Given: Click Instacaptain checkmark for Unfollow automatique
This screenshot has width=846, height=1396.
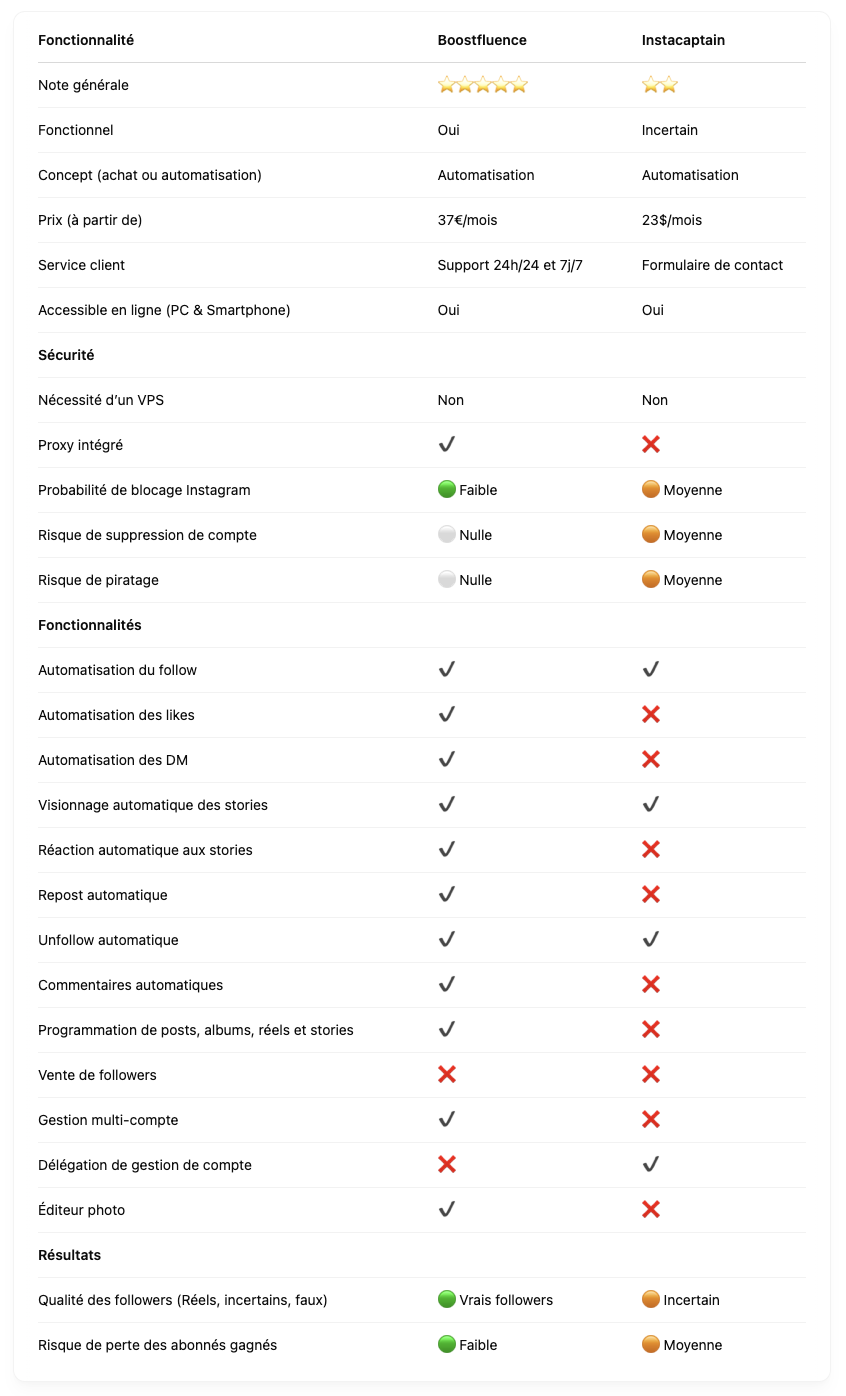Looking at the screenshot, I should (x=651, y=940).
